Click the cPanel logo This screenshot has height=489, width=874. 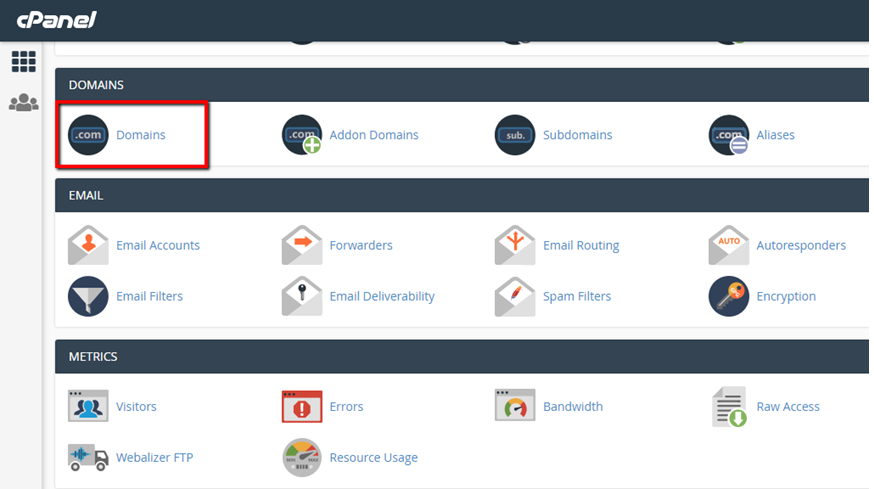[56, 20]
